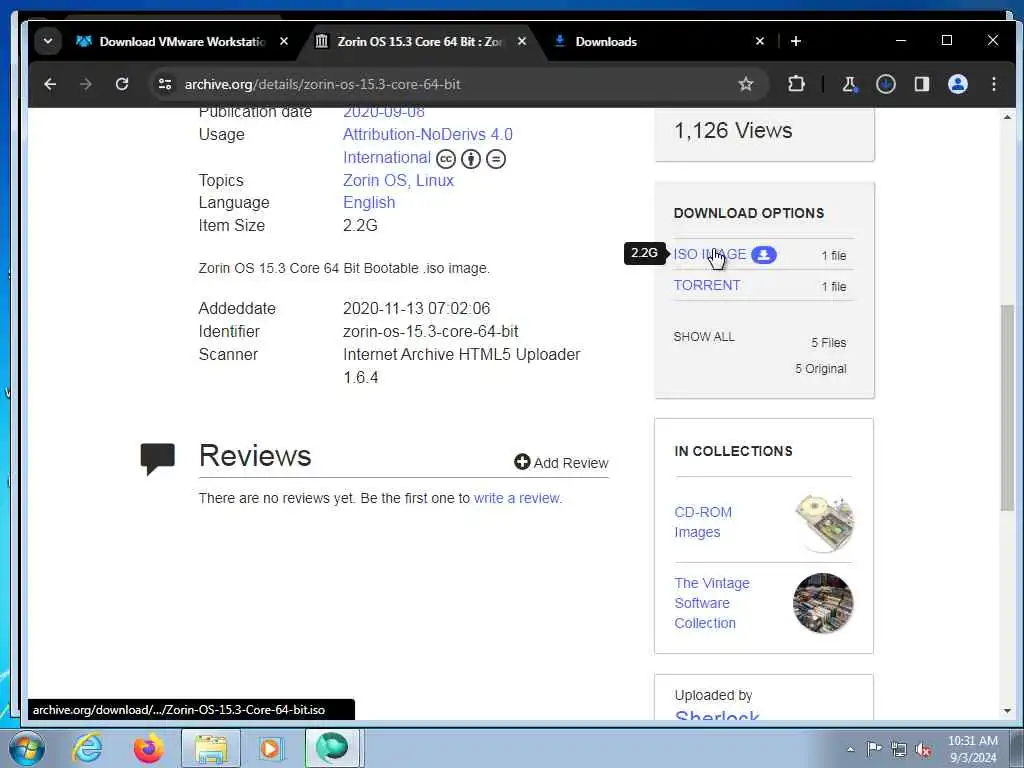Click the ISO download arrow badge
The image size is (1024, 768).
tap(763, 255)
